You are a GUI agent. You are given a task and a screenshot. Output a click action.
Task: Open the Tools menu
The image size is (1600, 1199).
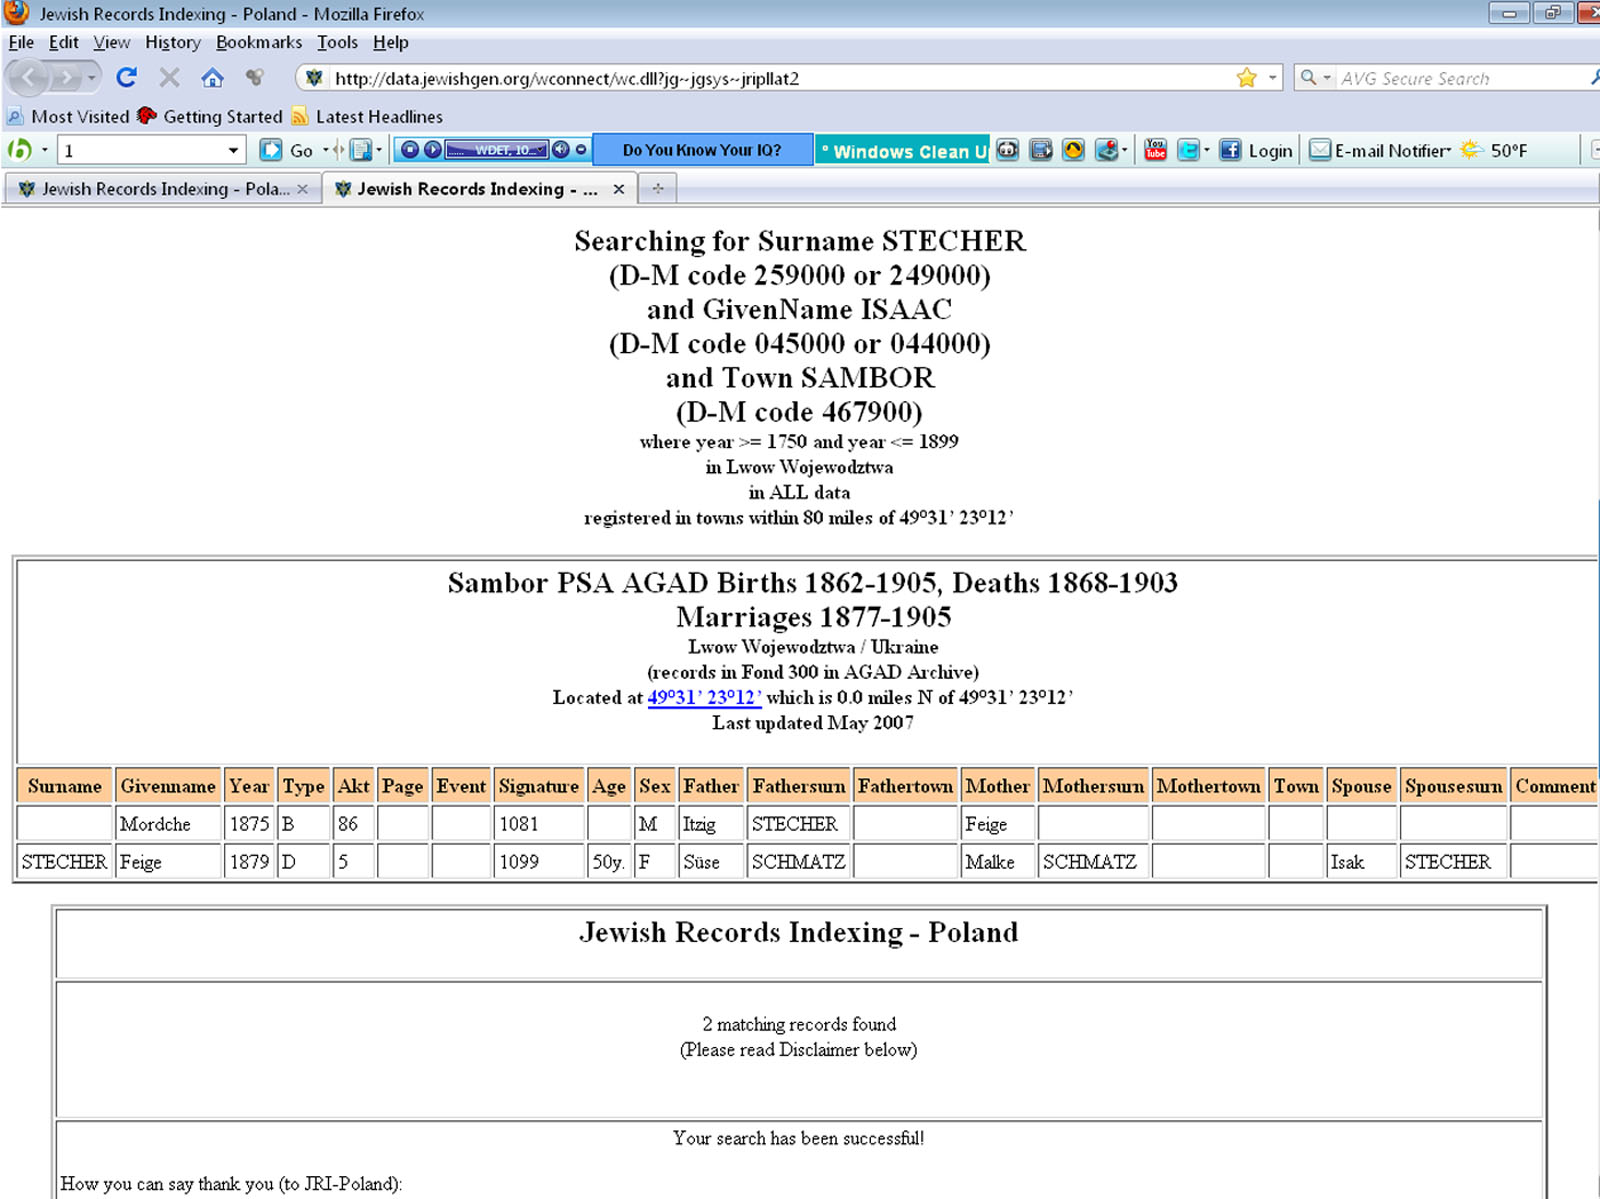point(337,42)
